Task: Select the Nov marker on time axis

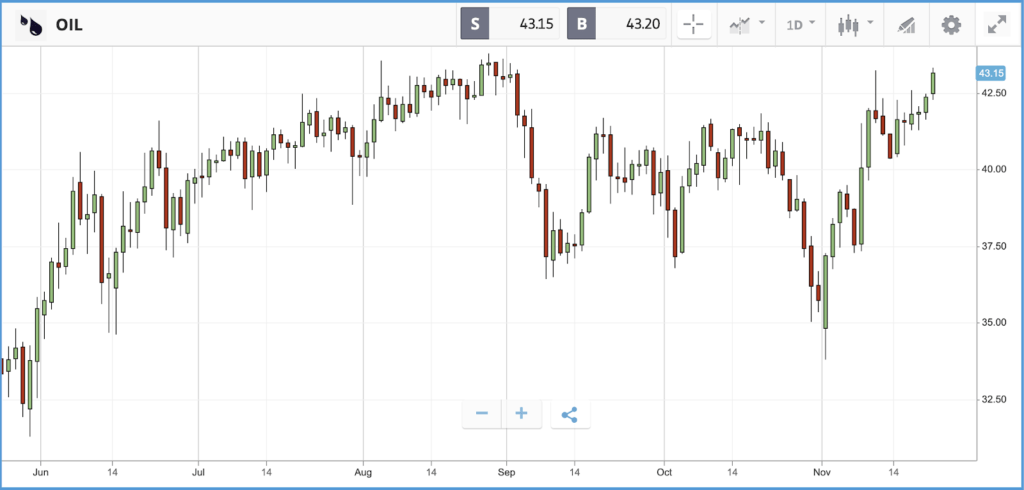Action: point(822,472)
